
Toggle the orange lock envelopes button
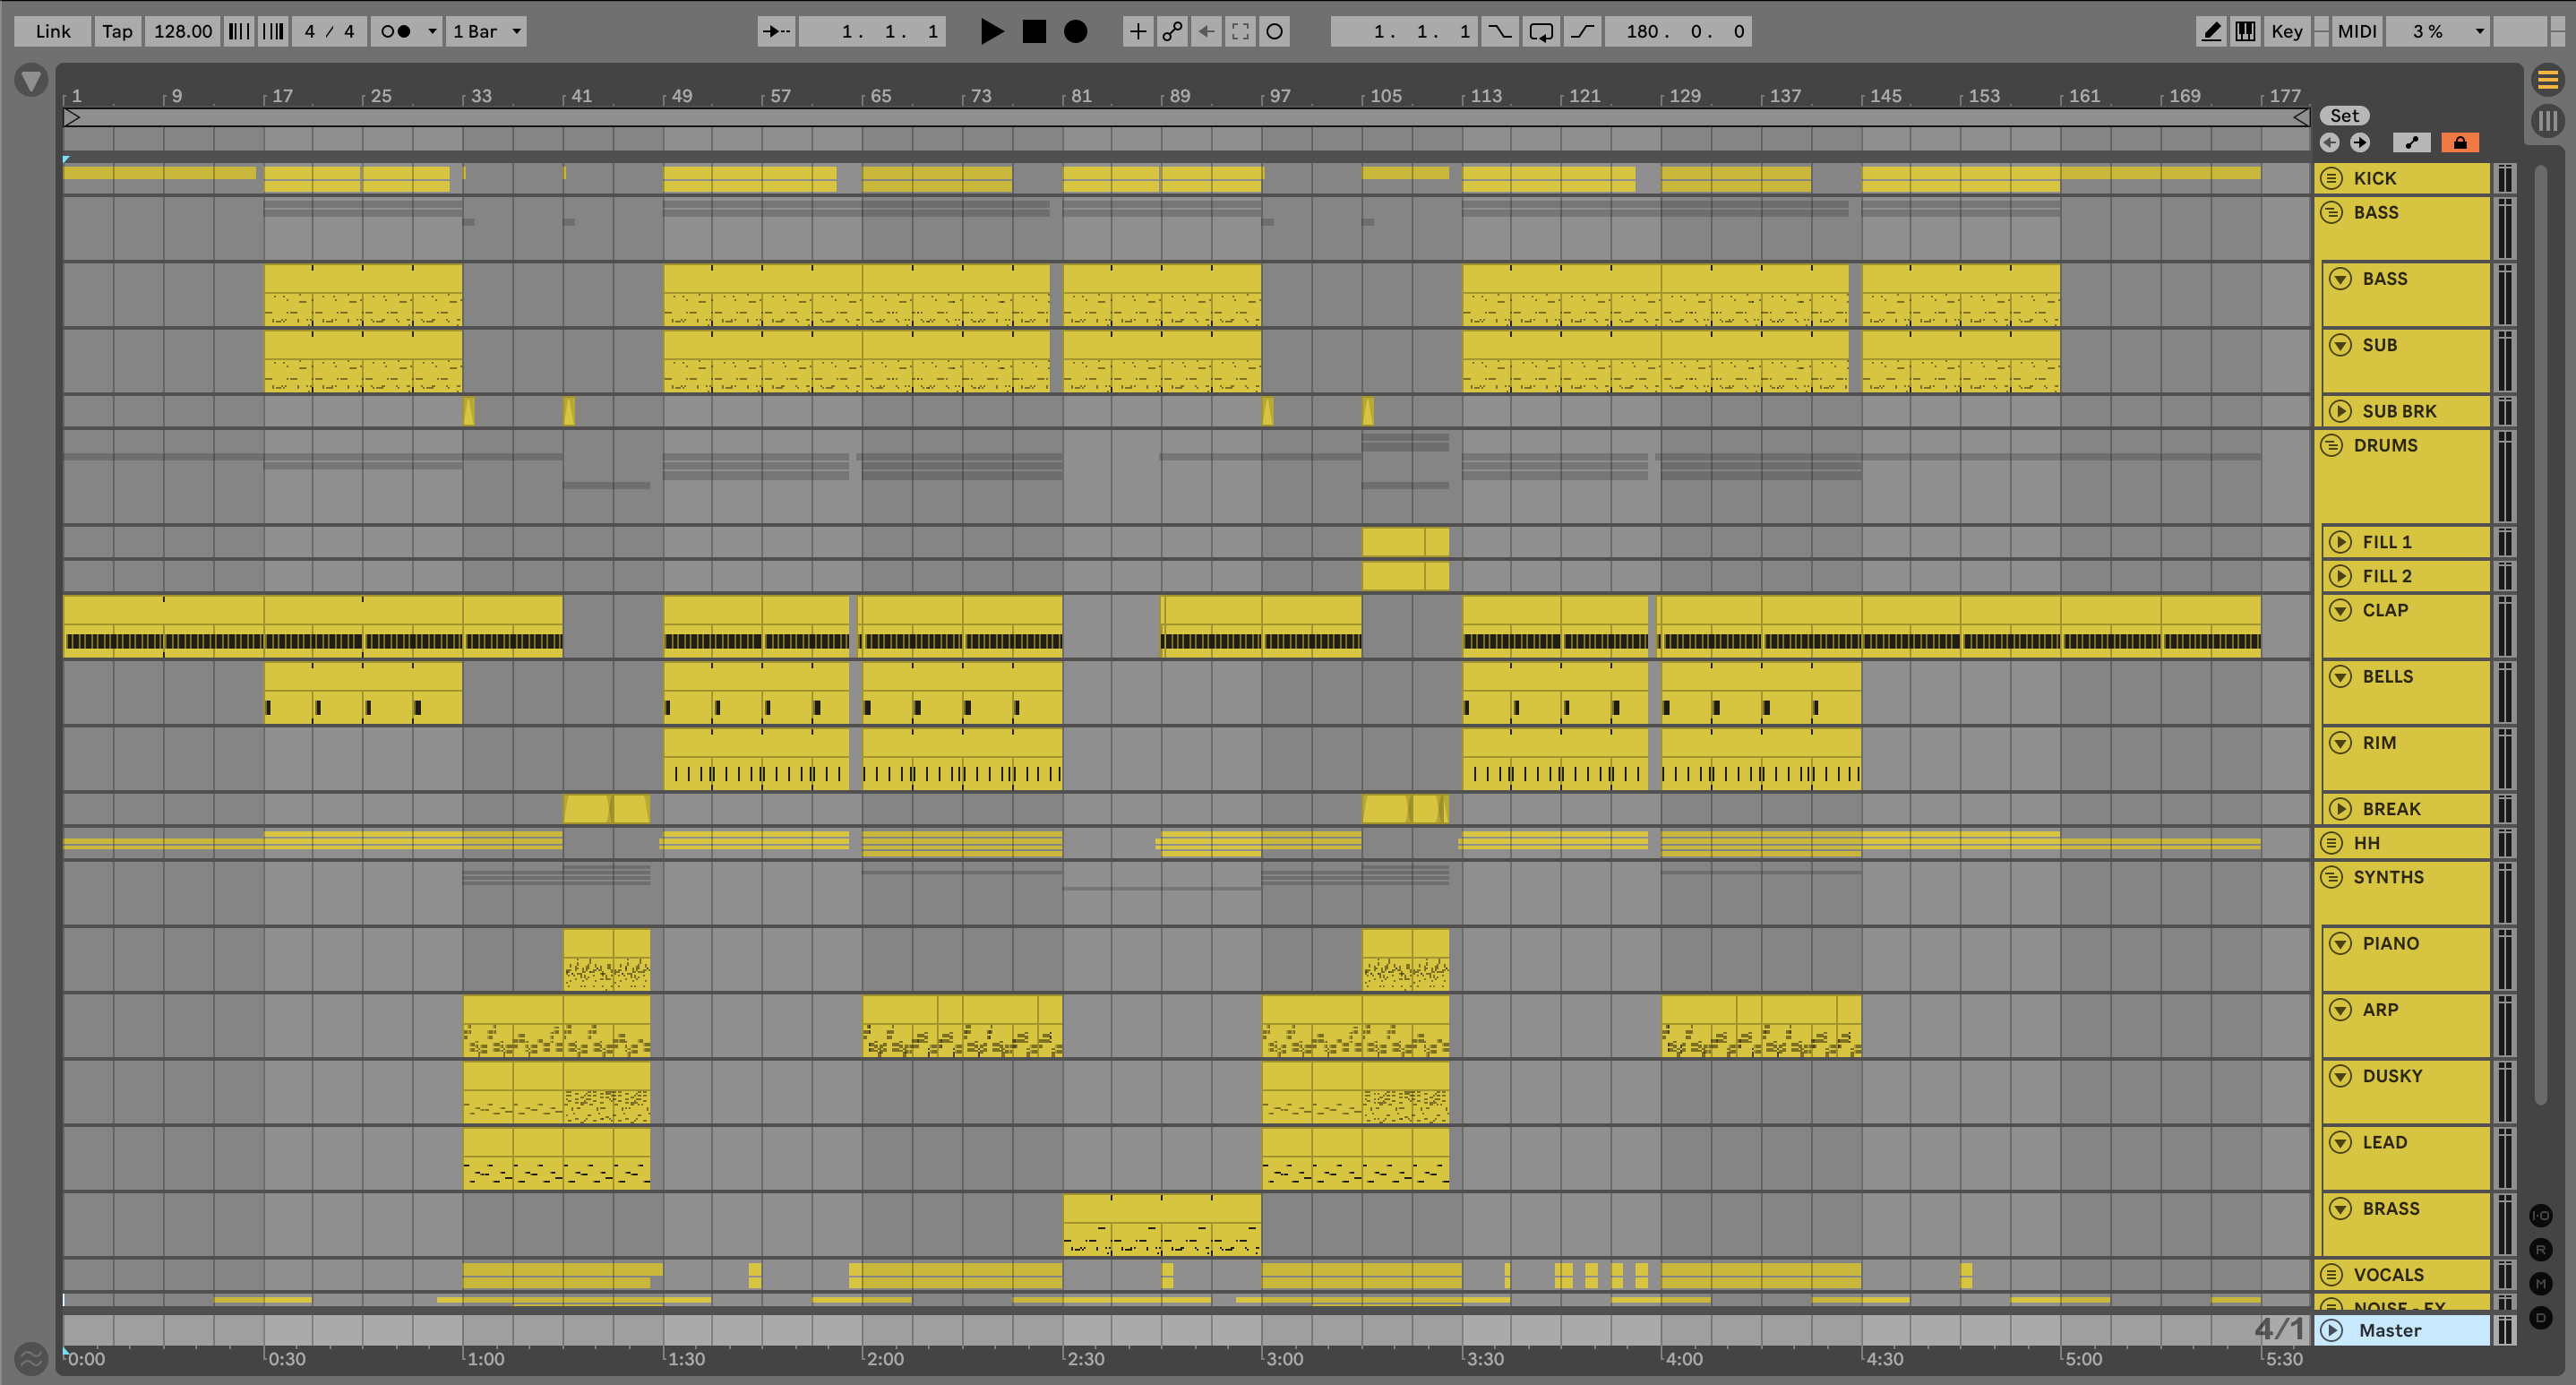[2459, 142]
